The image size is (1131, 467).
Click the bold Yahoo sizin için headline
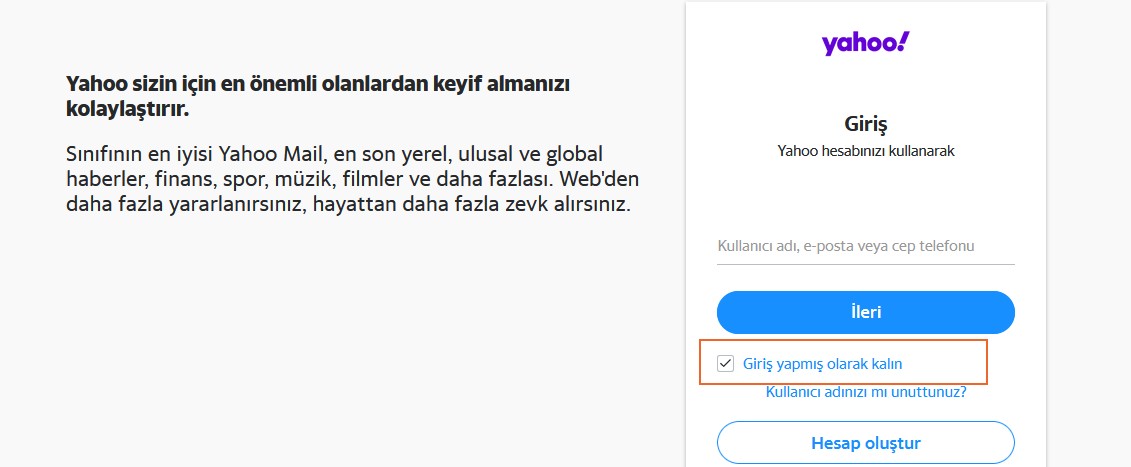[318, 97]
